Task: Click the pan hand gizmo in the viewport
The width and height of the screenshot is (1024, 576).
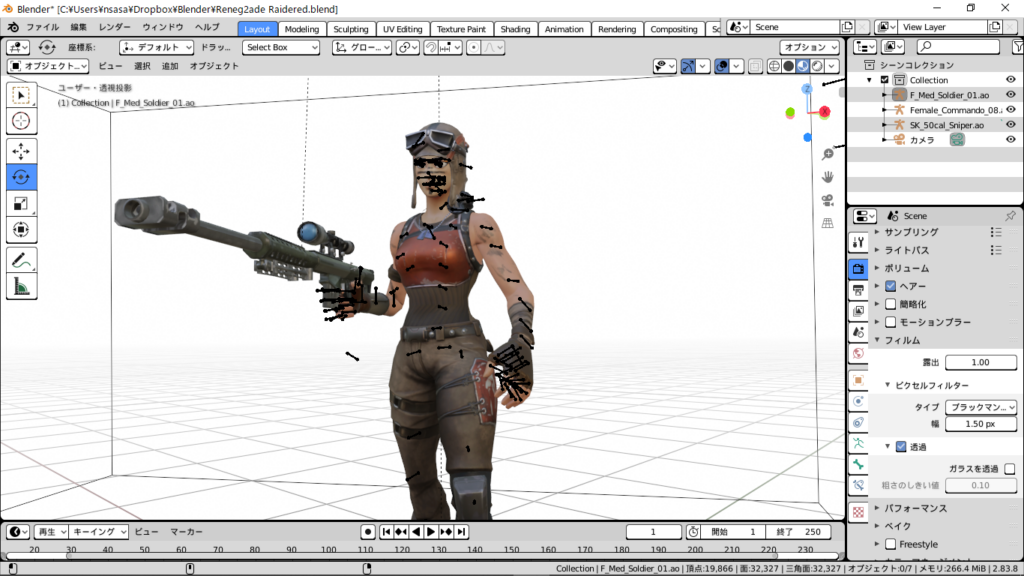Action: click(x=828, y=177)
